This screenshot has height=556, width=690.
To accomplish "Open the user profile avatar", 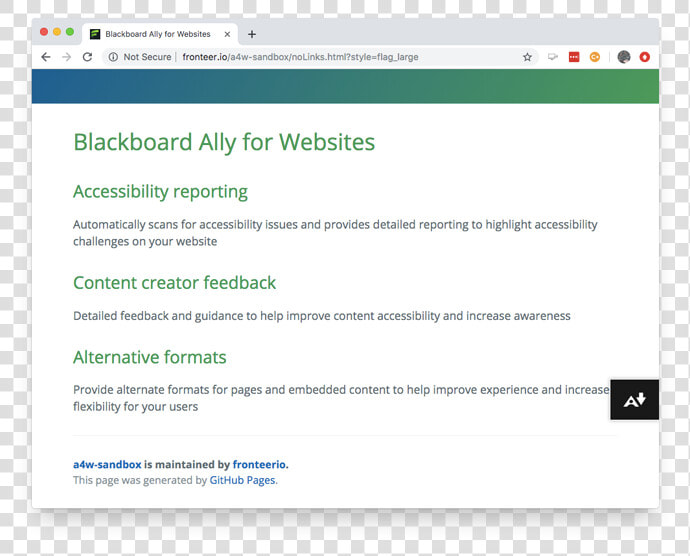I will coord(624,57).
